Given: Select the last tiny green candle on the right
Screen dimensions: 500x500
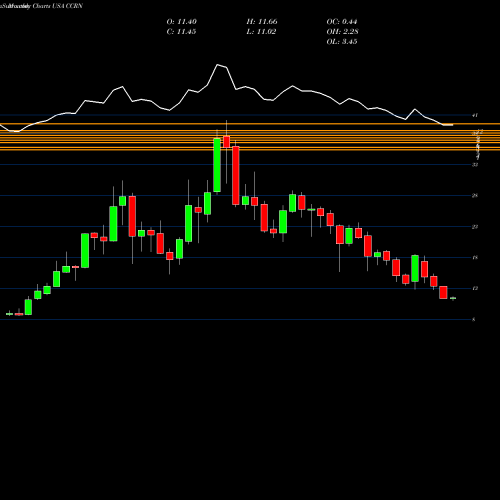Looking at the screenshot, I should point(453,298).
